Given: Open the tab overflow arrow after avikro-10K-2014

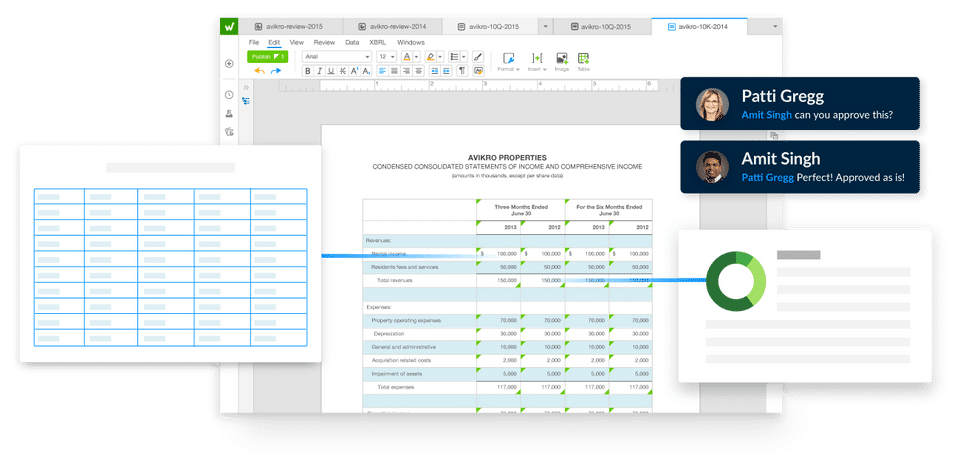Looking at the screenshot, I should click(775, 26).
